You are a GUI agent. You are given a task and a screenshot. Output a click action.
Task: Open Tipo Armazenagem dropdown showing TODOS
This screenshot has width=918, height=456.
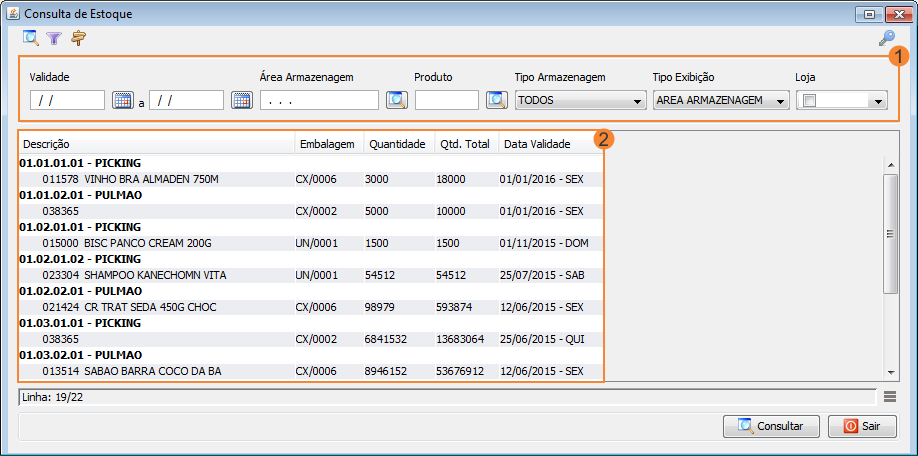580,101
